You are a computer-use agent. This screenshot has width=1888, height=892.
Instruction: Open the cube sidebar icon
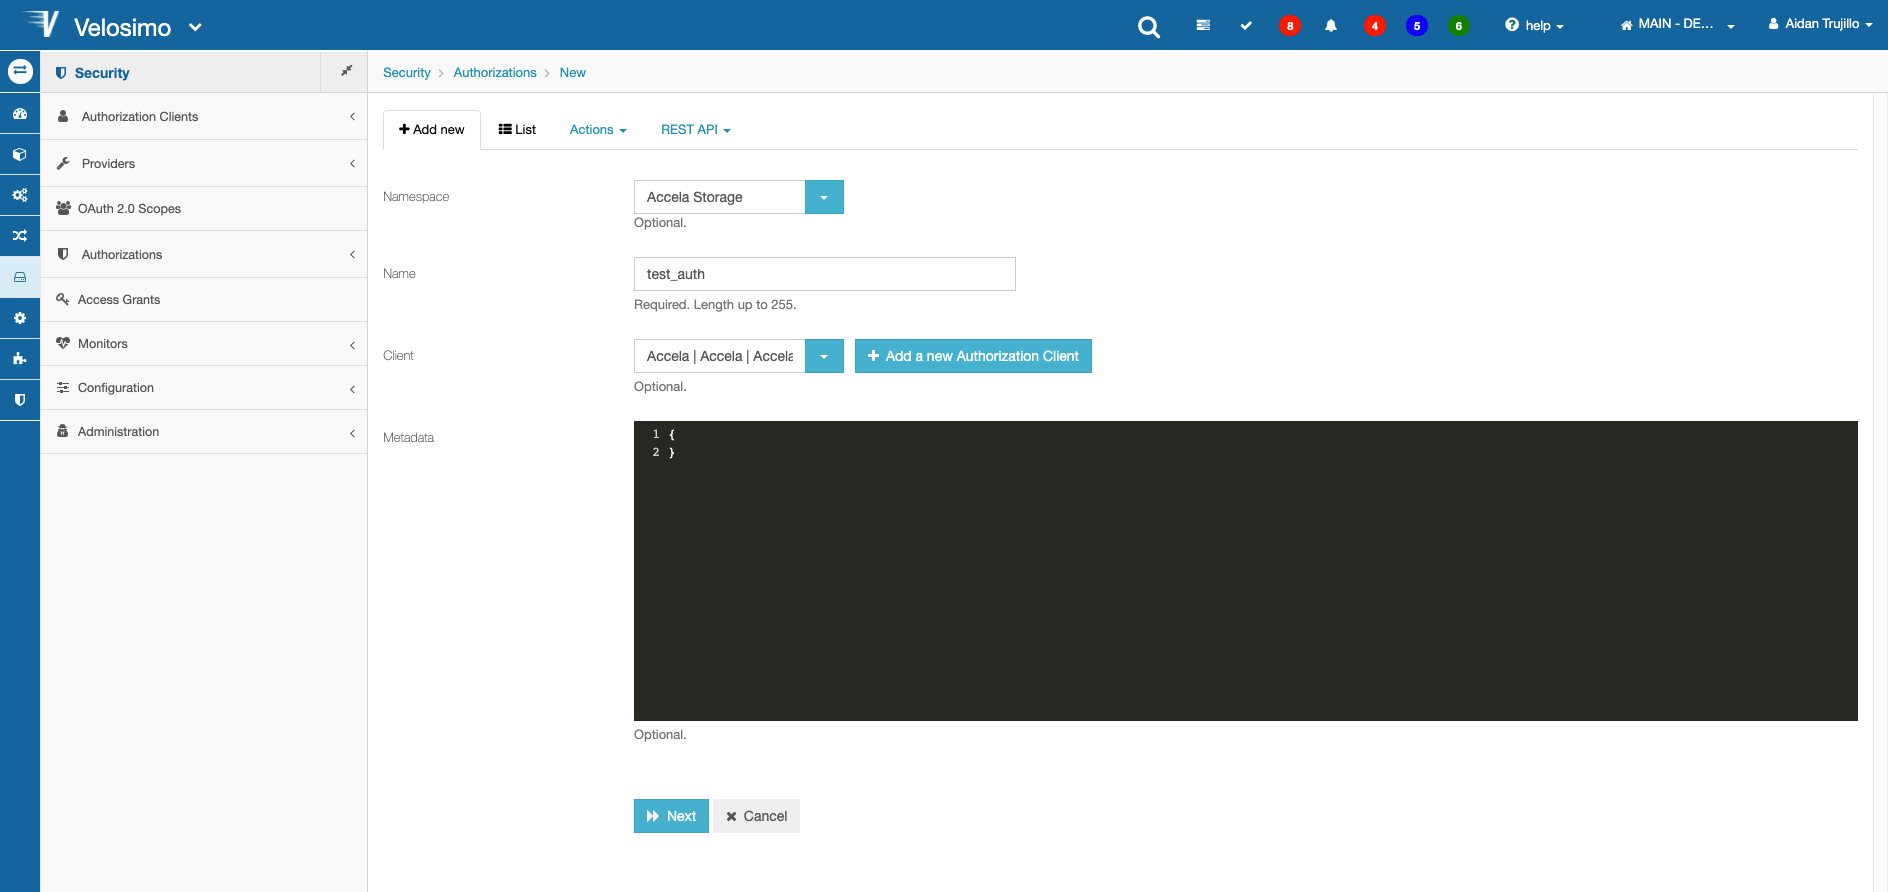pyautogui.click(x=20, y=155)
